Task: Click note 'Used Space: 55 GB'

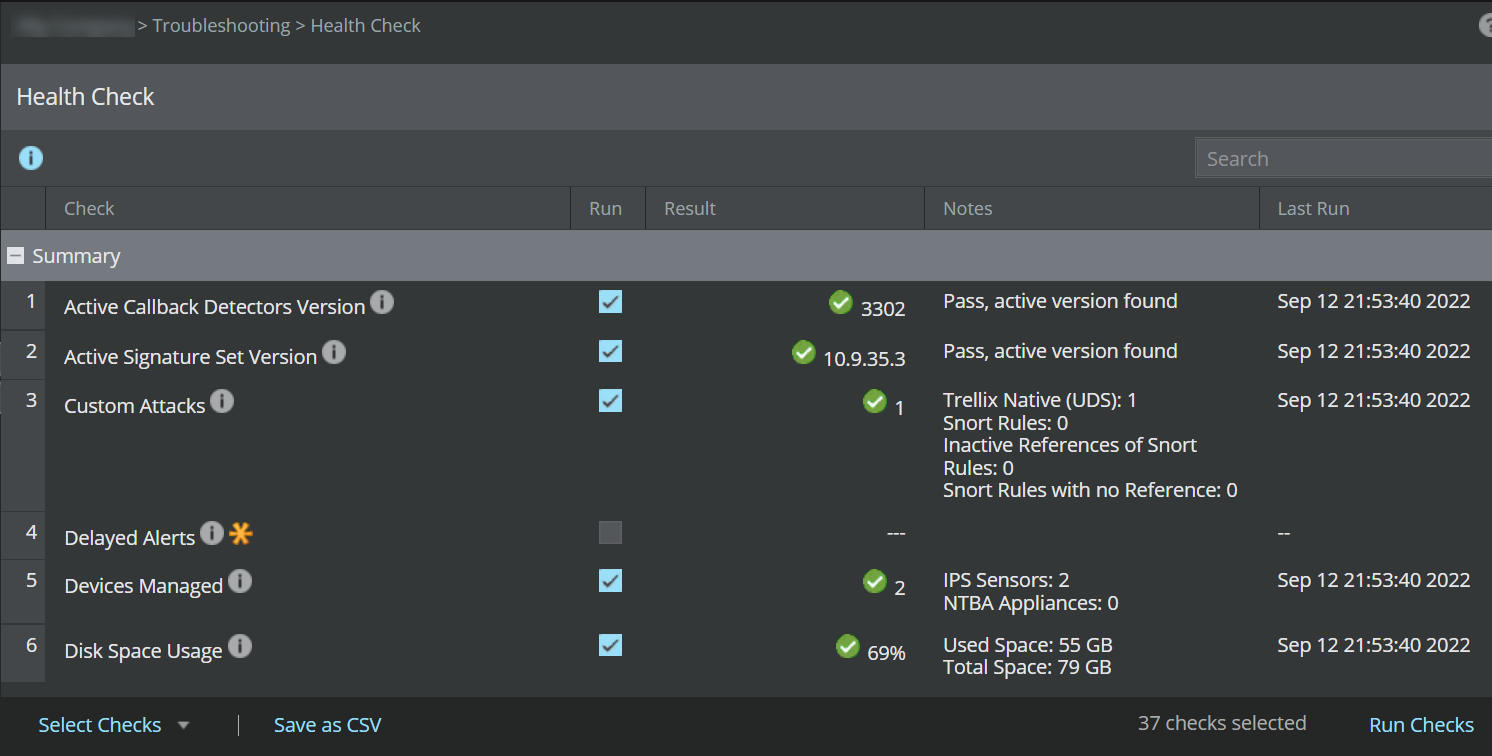Action: coord(1028,645)
